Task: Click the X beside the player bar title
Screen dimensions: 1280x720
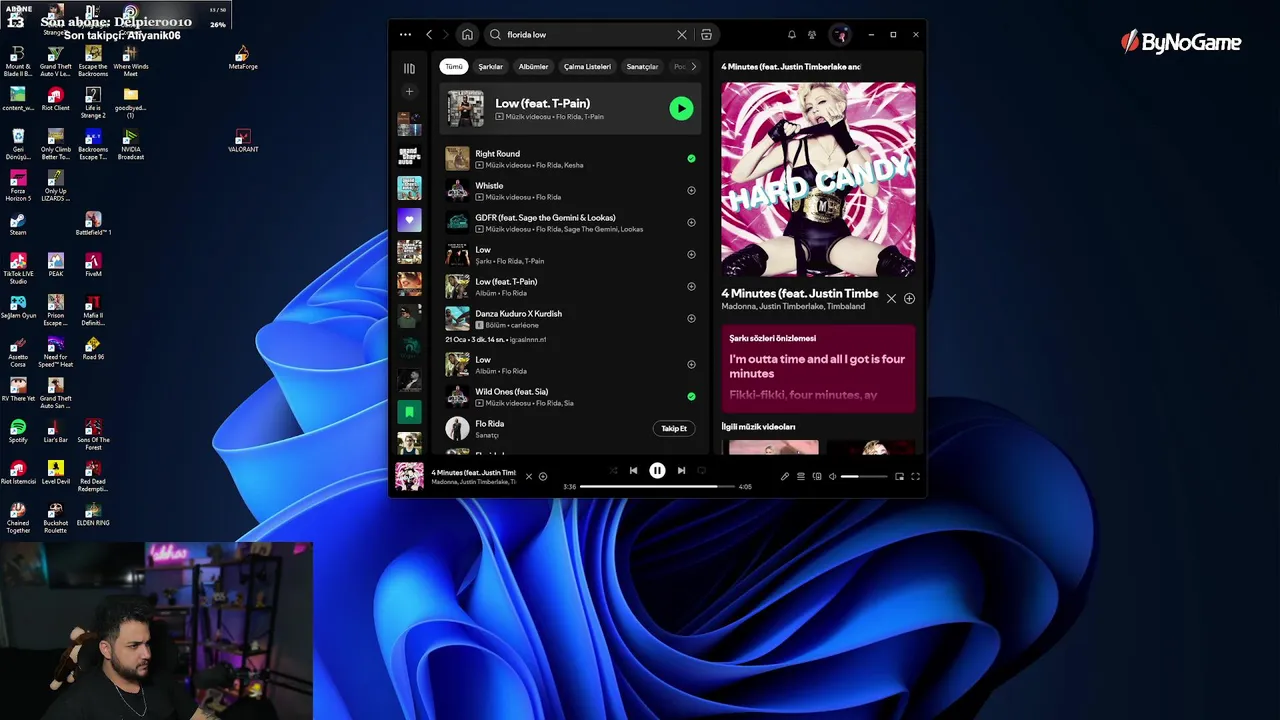Action: click(529, 476)
